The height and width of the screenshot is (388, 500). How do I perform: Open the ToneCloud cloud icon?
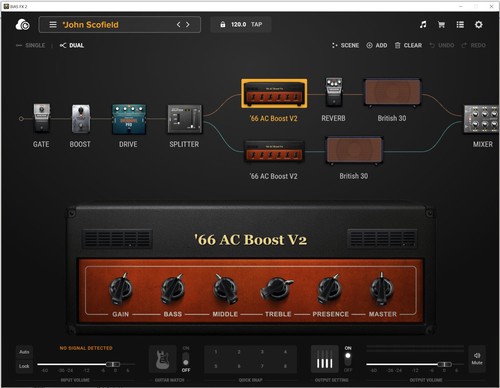[x=23, y=25]
